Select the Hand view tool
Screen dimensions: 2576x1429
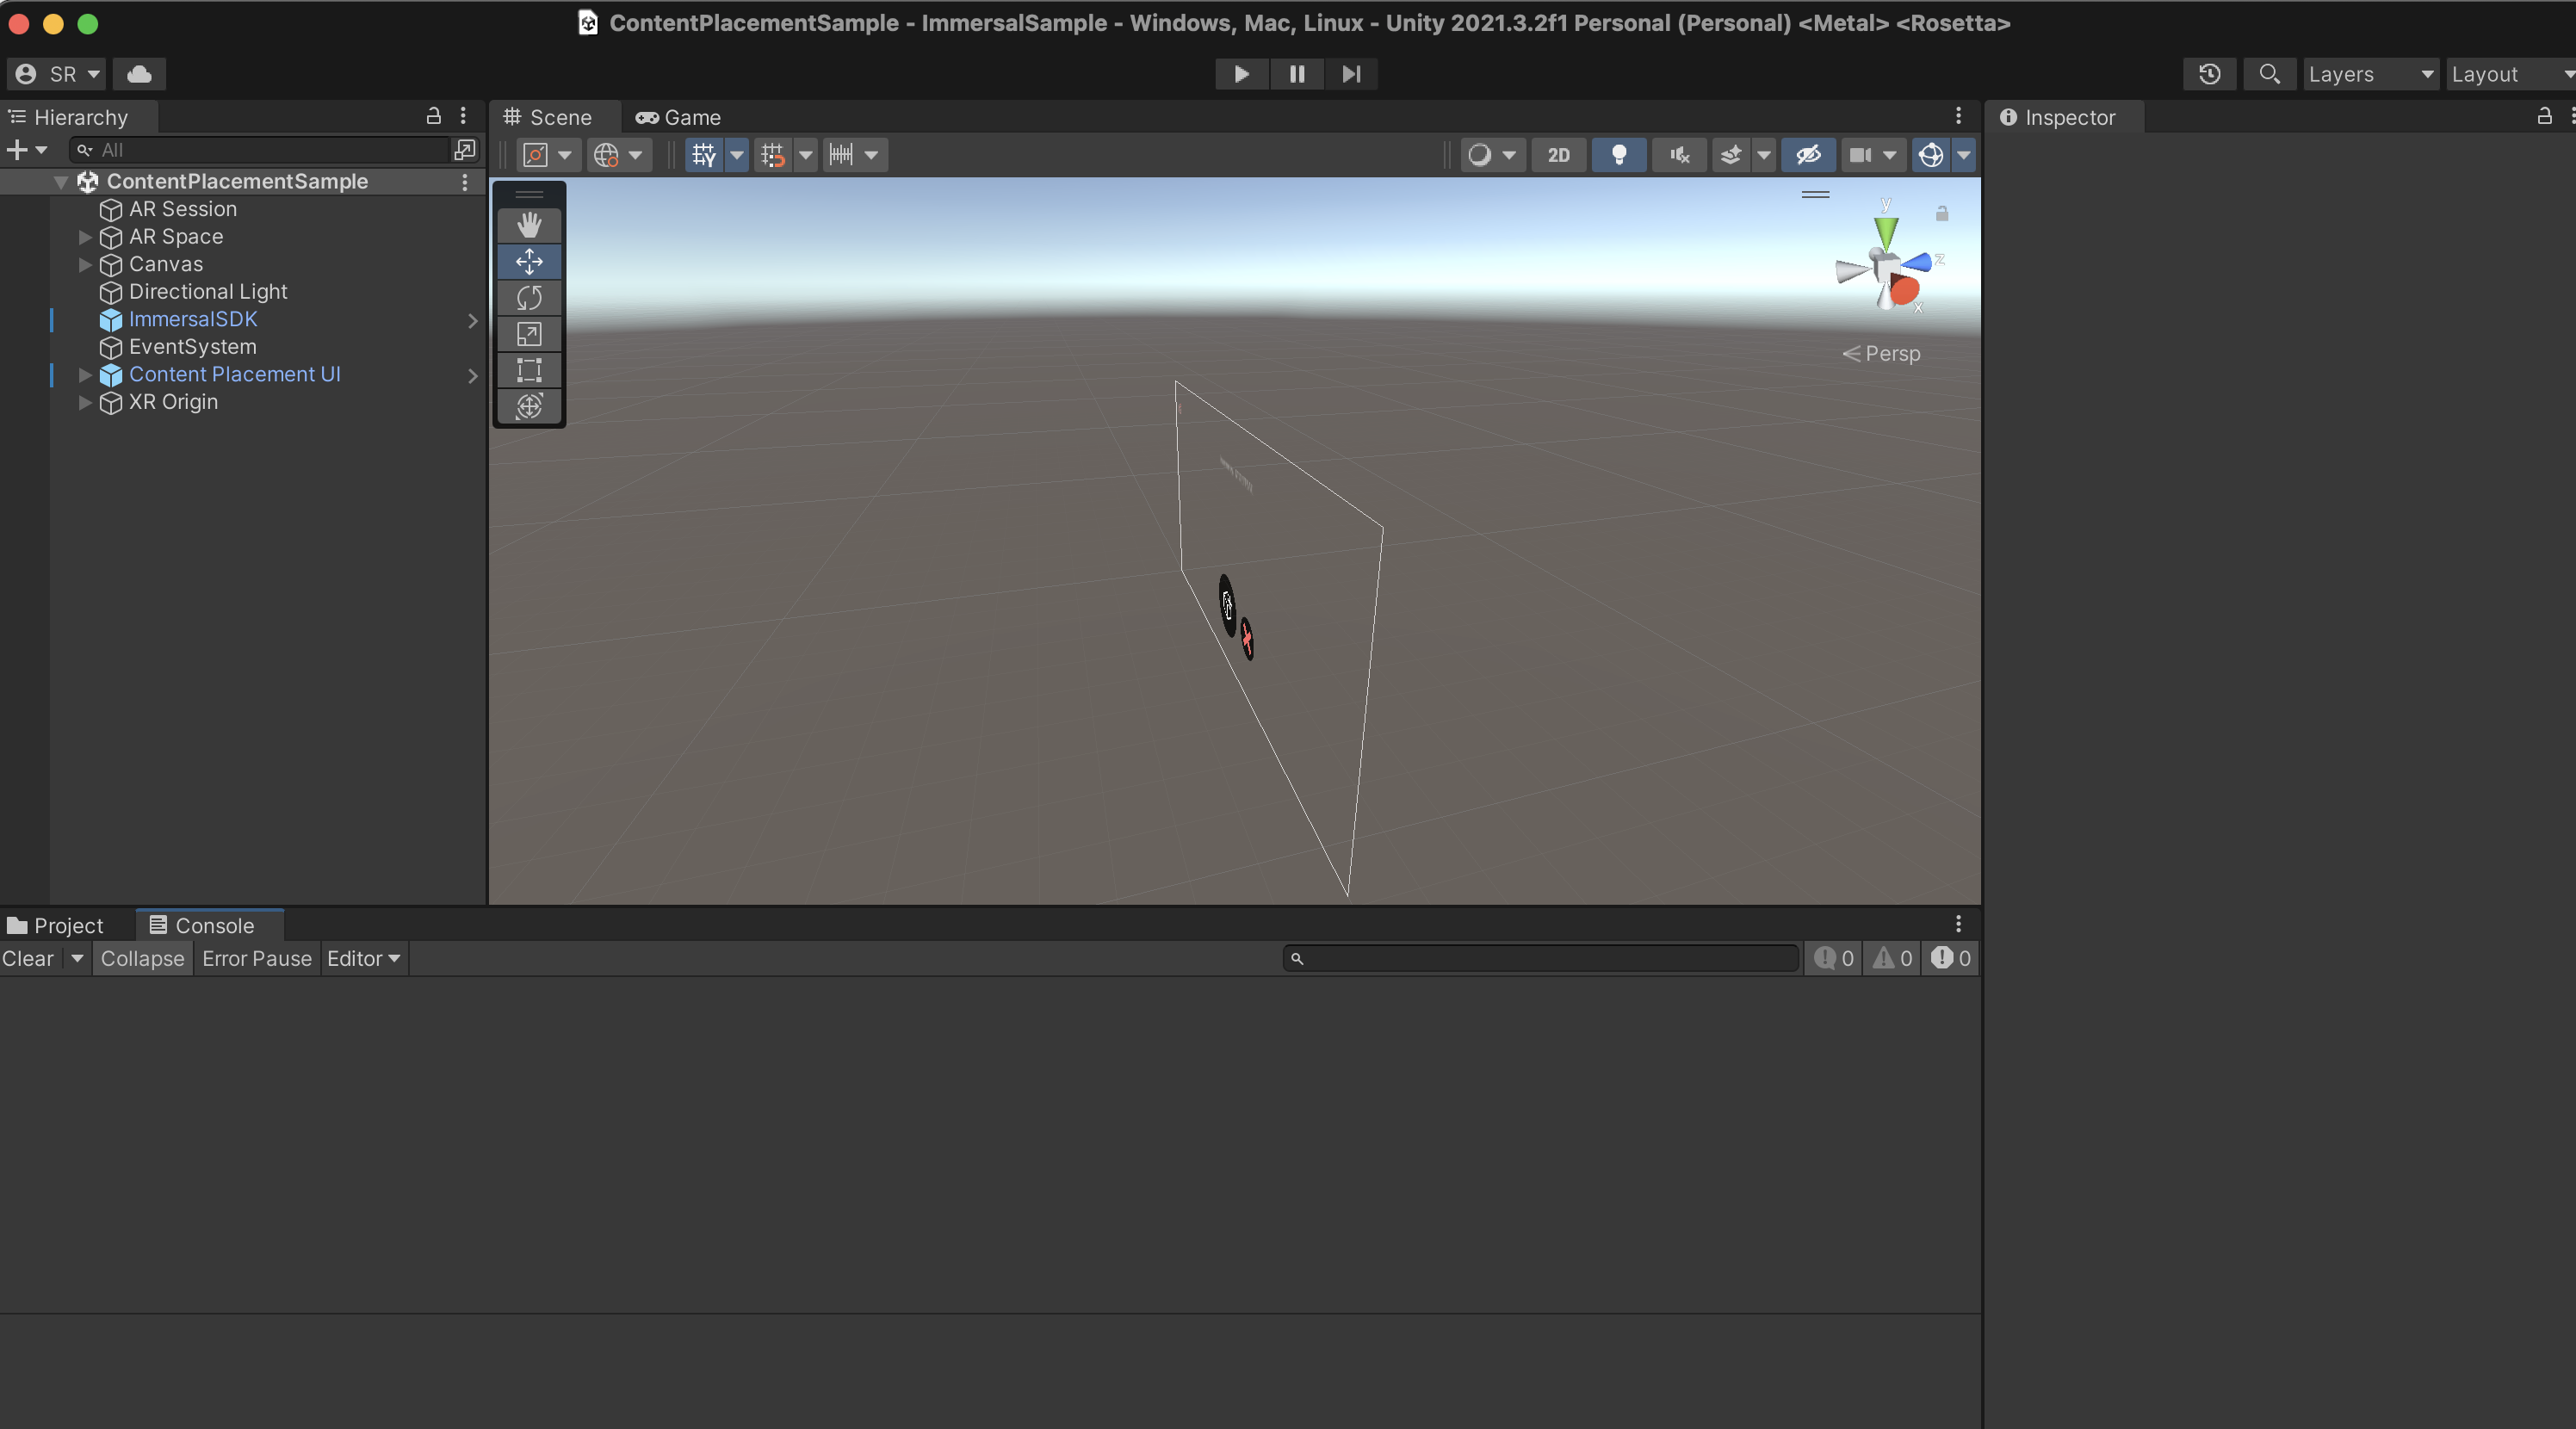tap(529, 225)
